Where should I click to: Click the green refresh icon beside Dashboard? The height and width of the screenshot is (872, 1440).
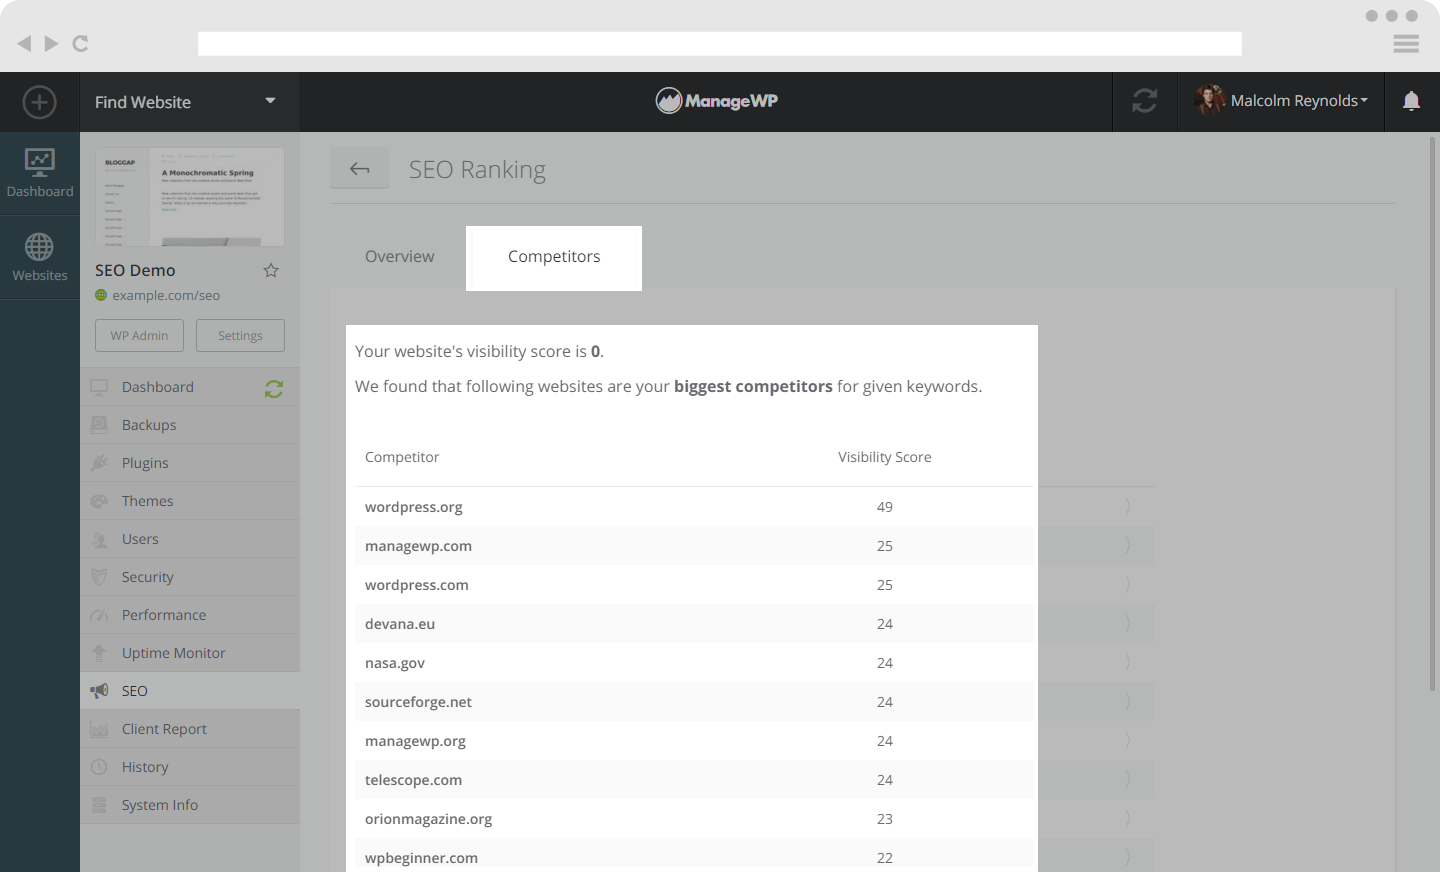pos(274,389)
